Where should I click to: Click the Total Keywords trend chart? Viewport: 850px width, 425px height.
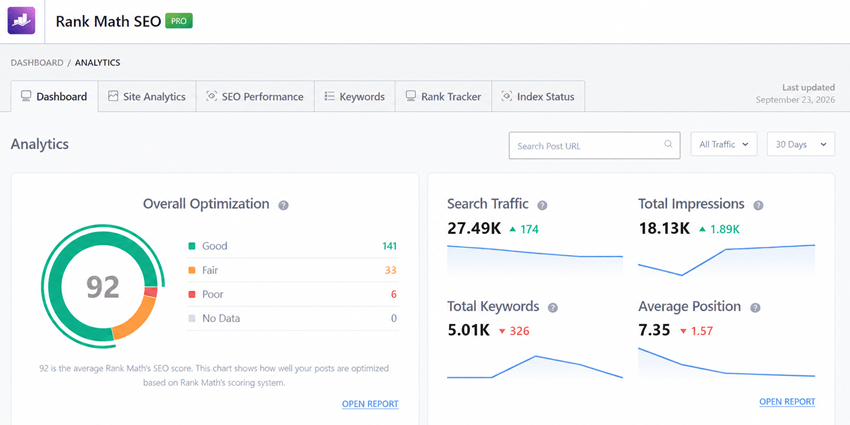pos(535,366)
